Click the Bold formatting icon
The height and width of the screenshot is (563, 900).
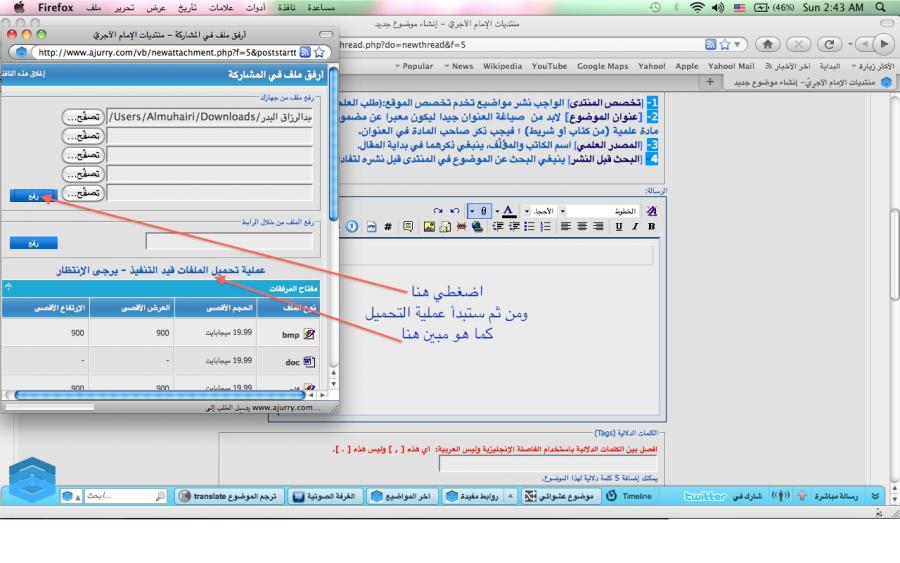pyautogui.click(x=651, y=227)
